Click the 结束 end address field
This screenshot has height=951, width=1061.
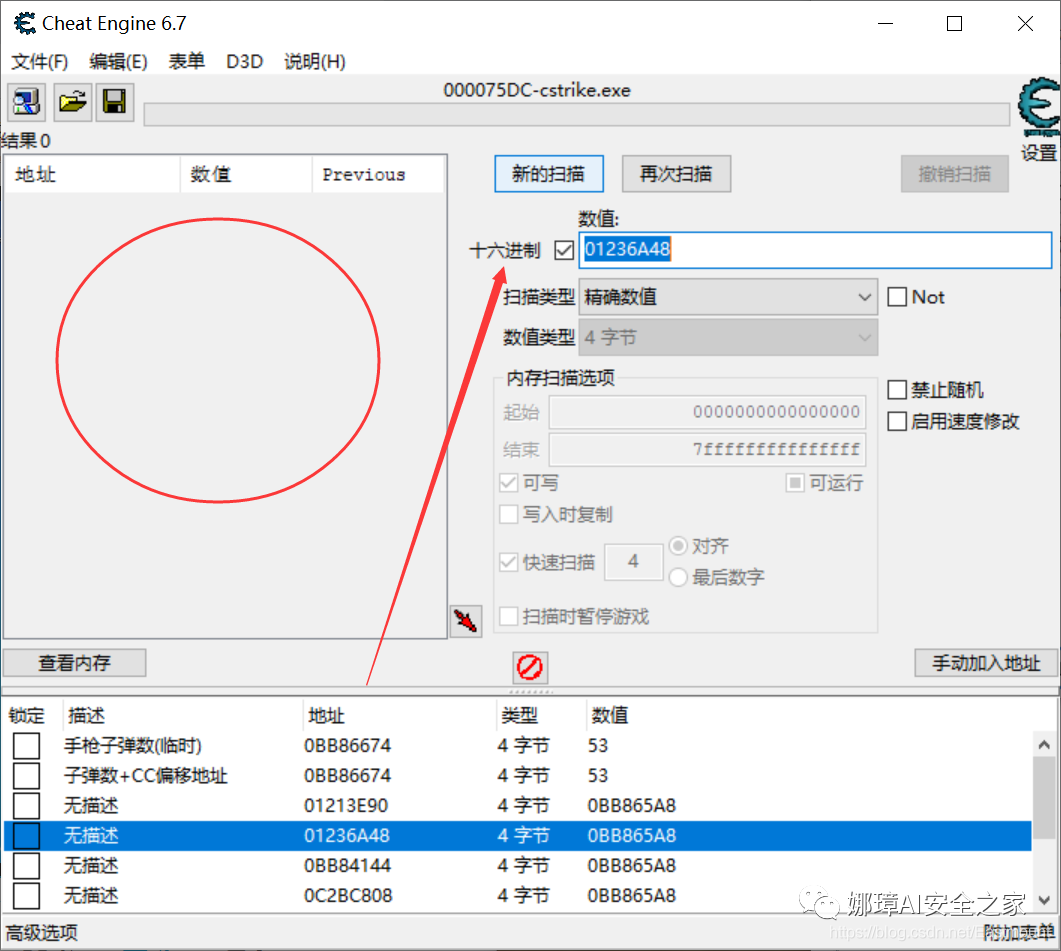[x=707, y=449]
